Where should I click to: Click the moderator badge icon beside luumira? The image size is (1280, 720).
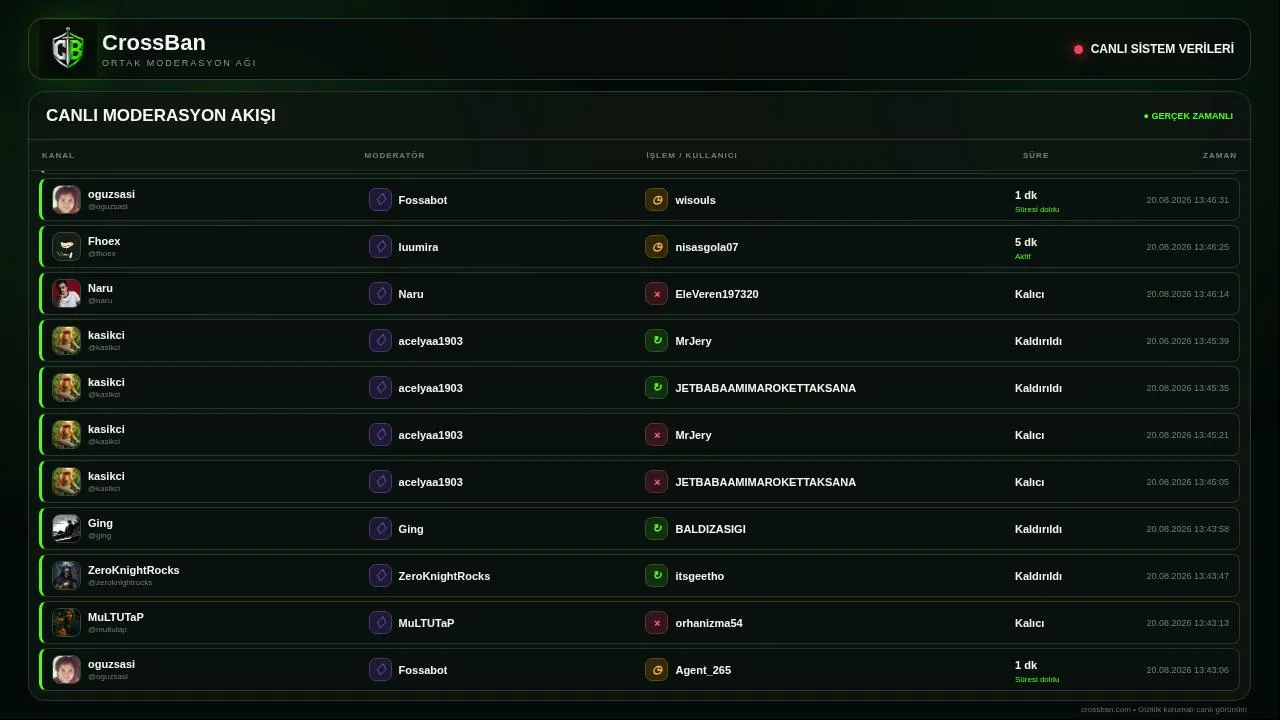pyautogui.click(x=380, y=247)
